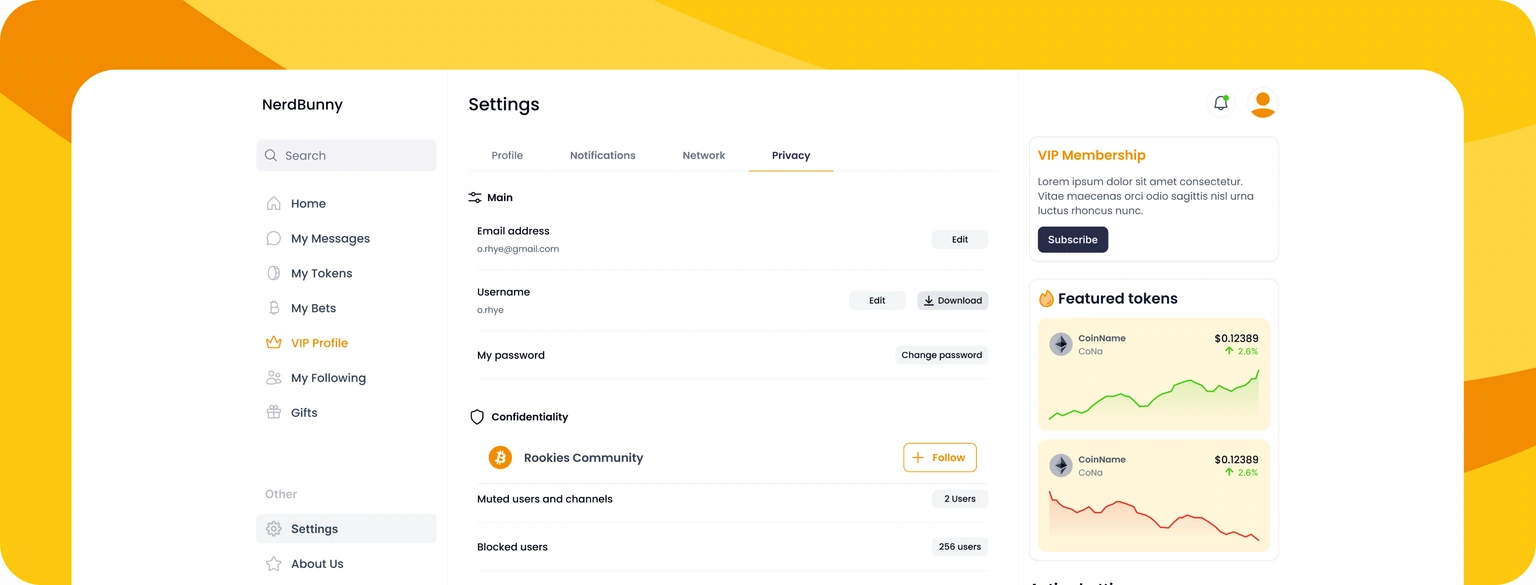Click the Gifts box icon
Screen dimensions: 1536x585
pyautogui.click(x=273, y=412)
